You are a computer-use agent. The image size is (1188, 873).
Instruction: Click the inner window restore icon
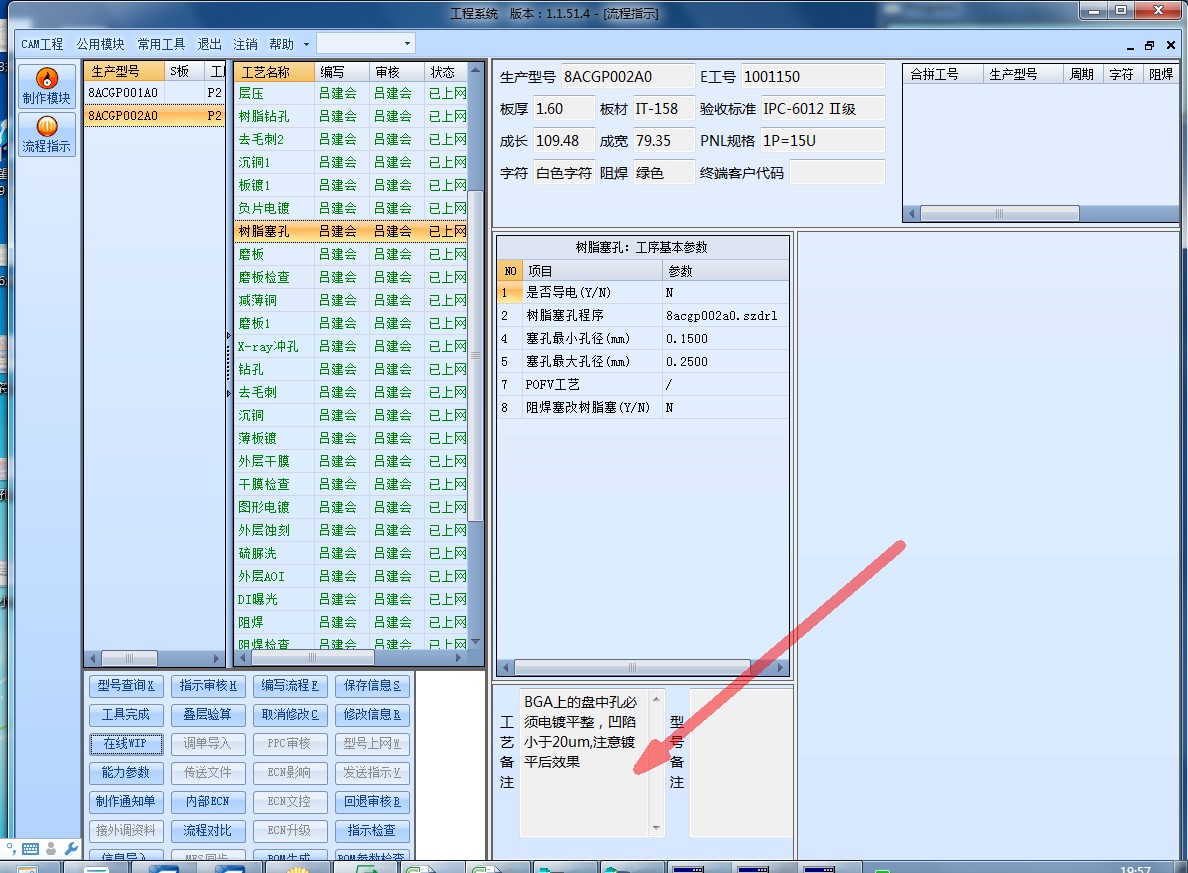[1149, 45]
